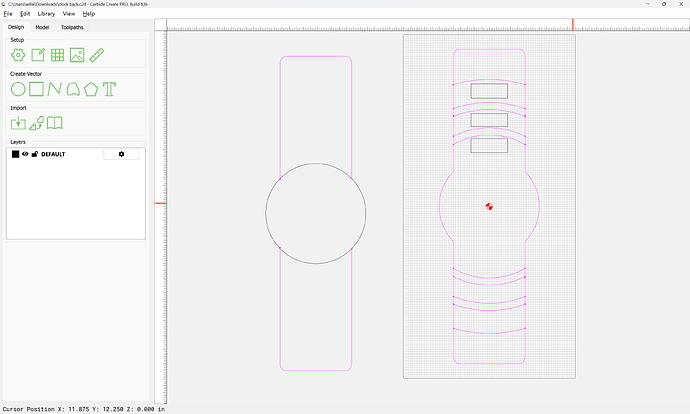Click the resize document icon in Setup
The image size is (690, 414).
[x=37, y=55]
